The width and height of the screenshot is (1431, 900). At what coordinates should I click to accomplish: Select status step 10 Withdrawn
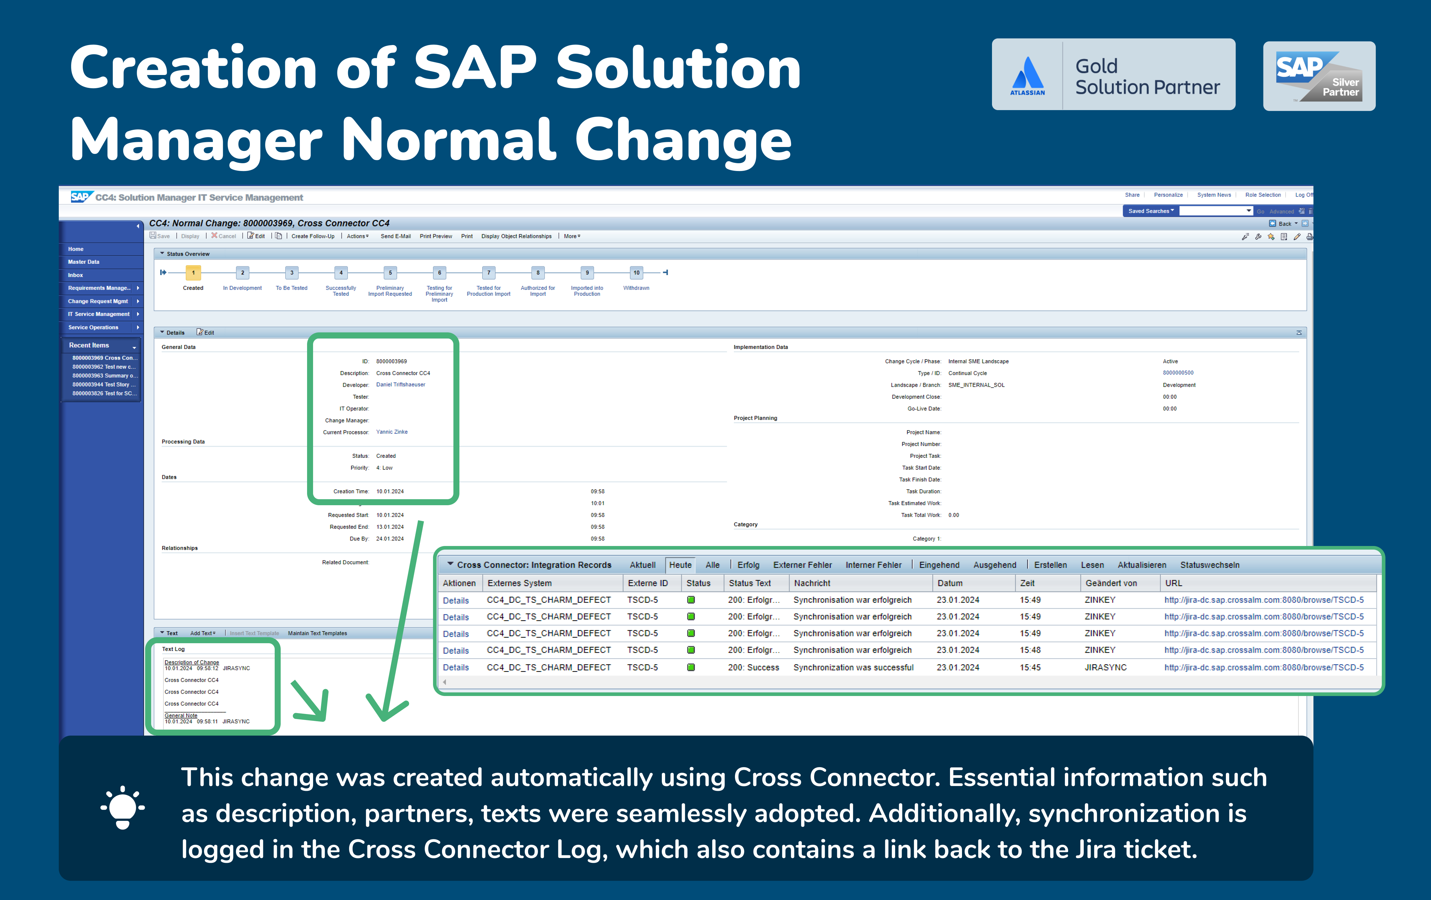click(636, 272)
